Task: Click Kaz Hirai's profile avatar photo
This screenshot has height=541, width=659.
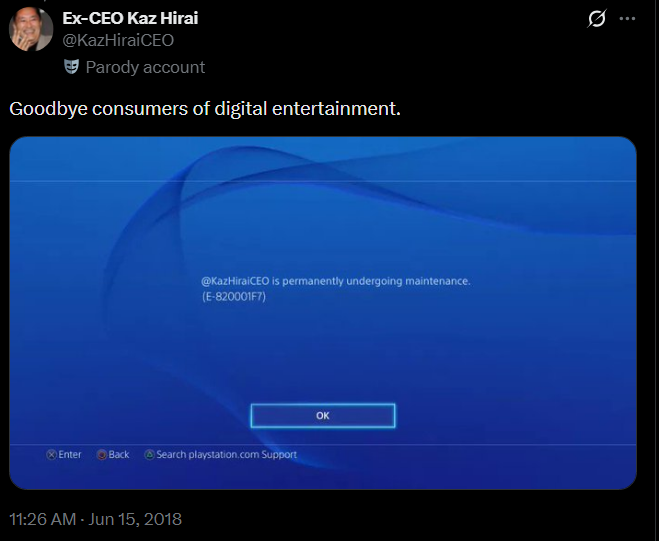Action: tap(31, 29)
